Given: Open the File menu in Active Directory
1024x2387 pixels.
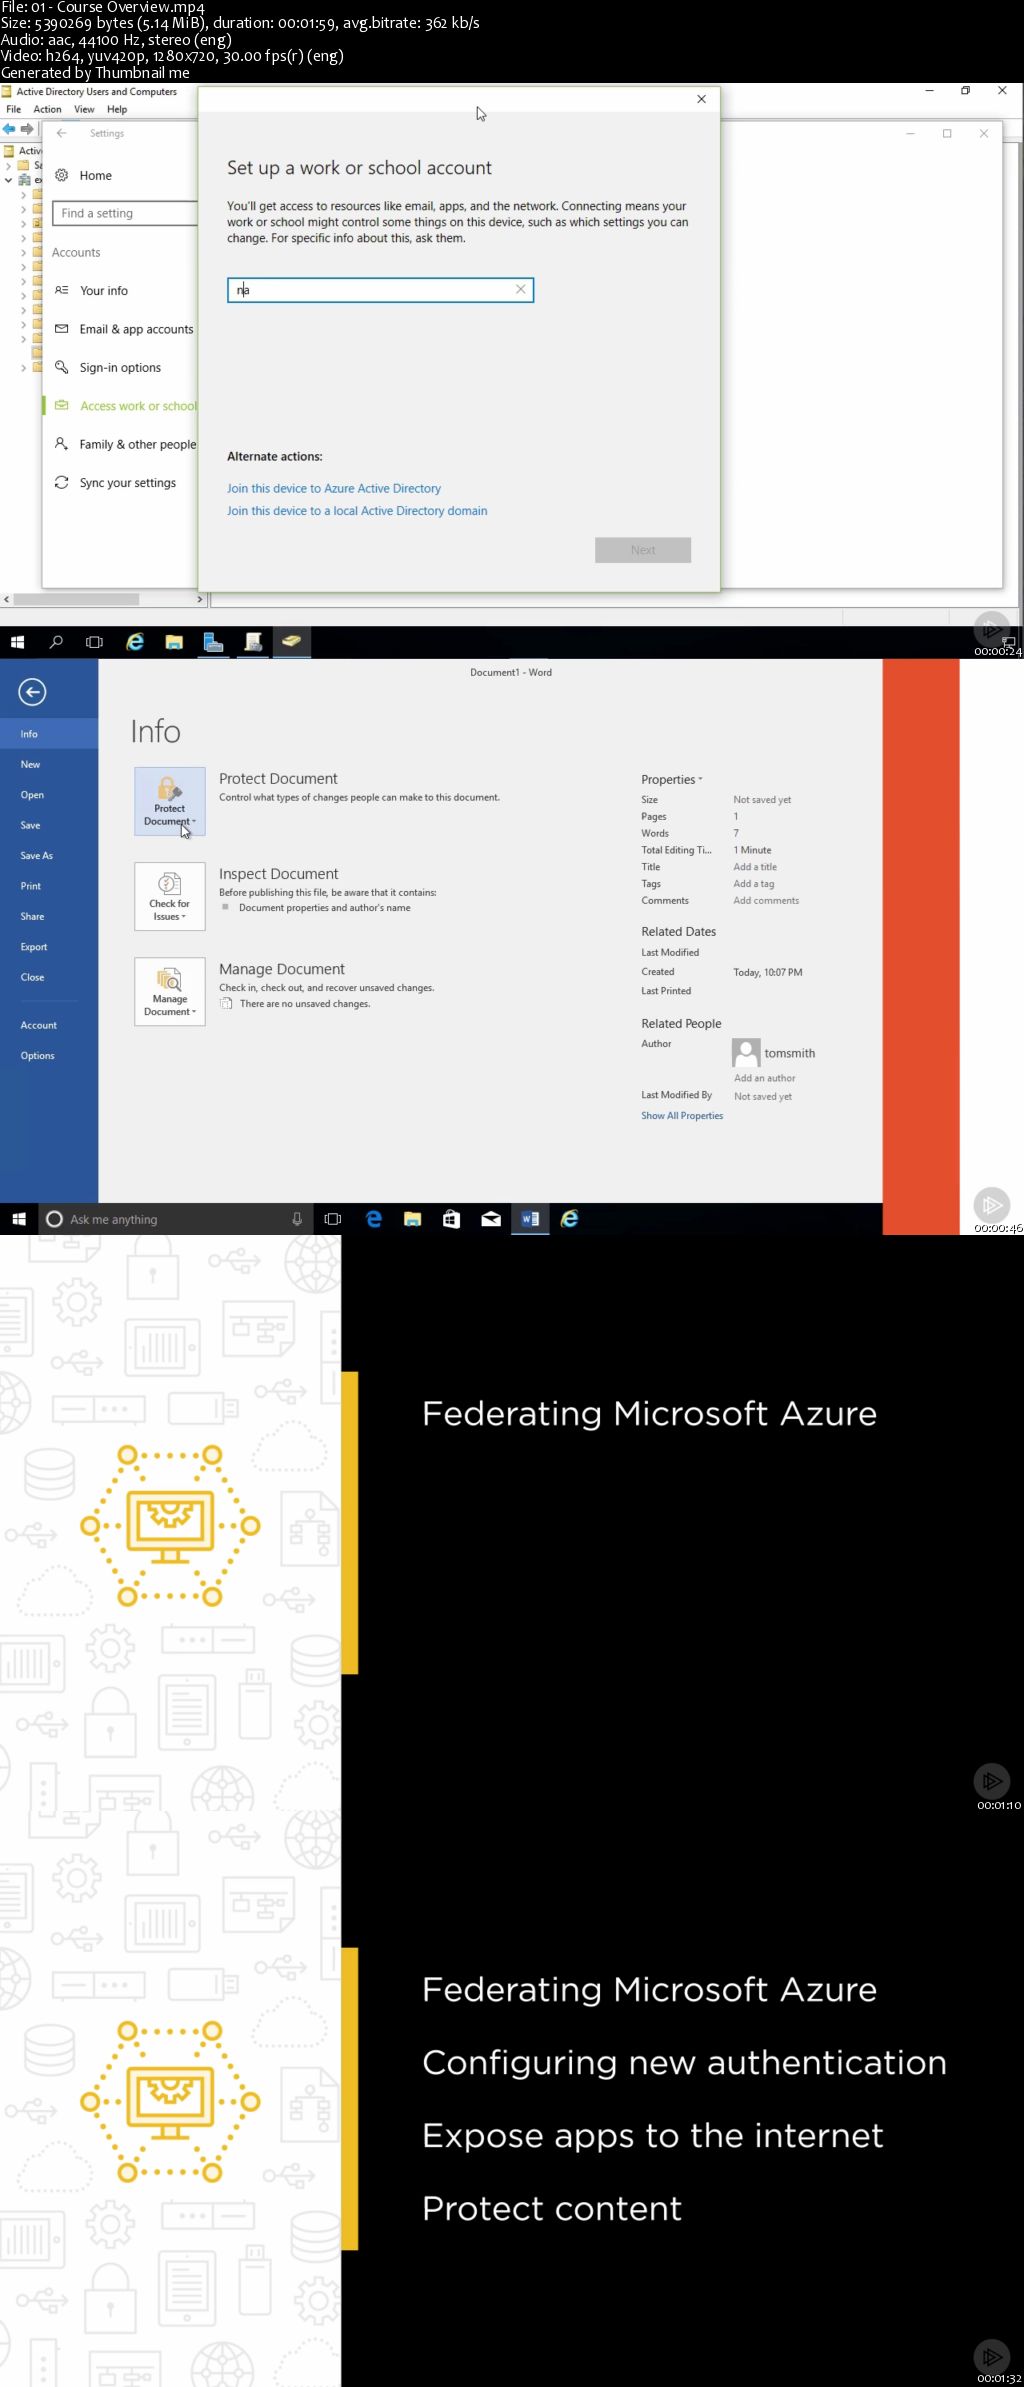Looking at the screenshot, I should point(14,109).
